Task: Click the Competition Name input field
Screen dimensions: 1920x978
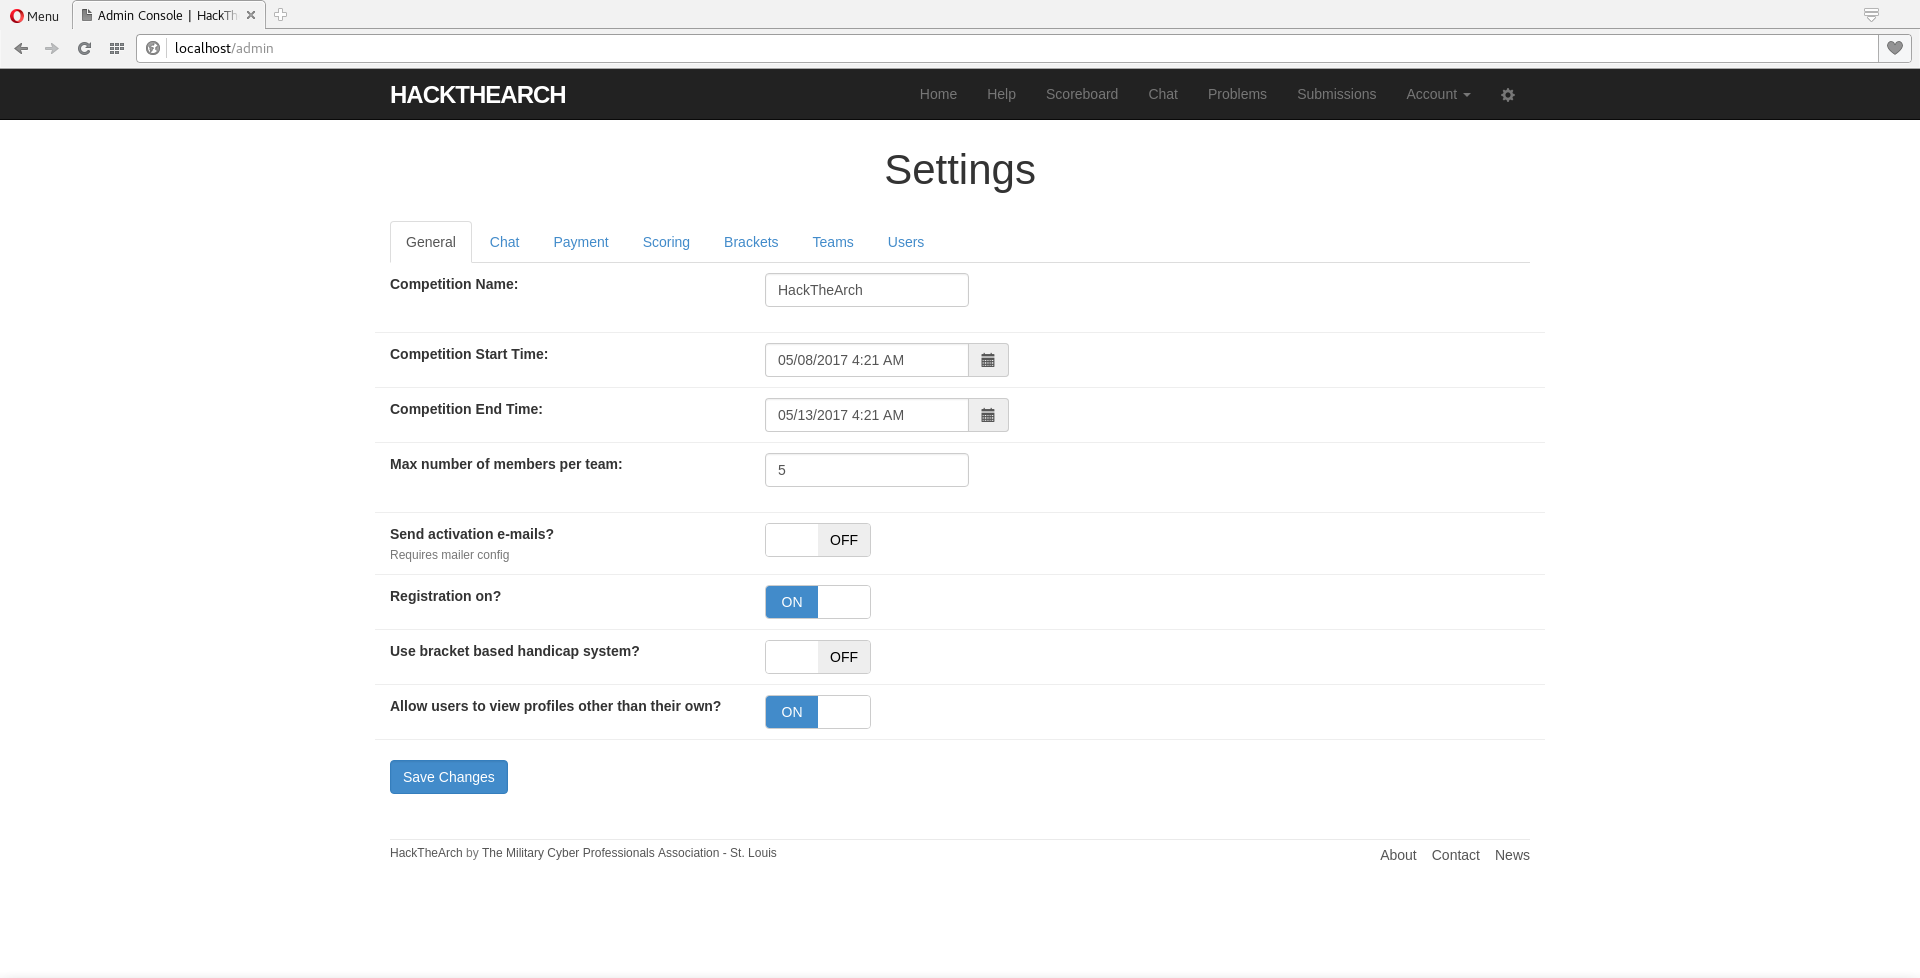Action: tap(866, 290)
